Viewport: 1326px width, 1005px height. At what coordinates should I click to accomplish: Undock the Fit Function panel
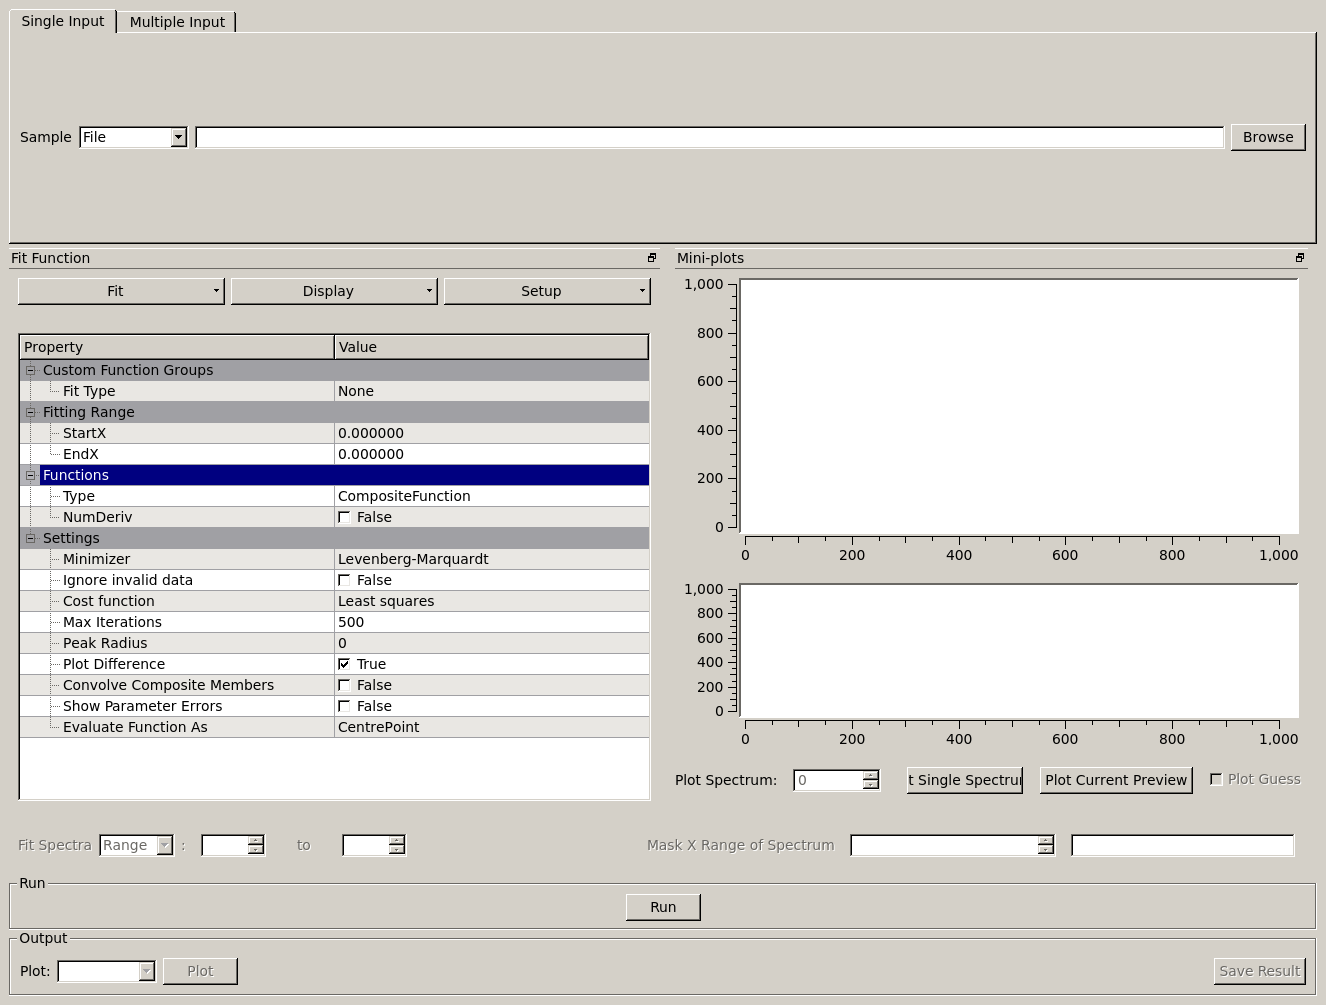click(x=652, y=258)
